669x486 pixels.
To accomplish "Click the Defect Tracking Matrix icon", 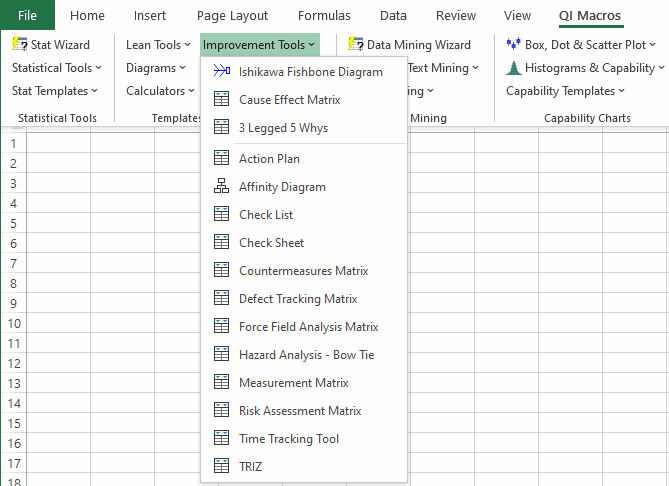I will (221, 298).
